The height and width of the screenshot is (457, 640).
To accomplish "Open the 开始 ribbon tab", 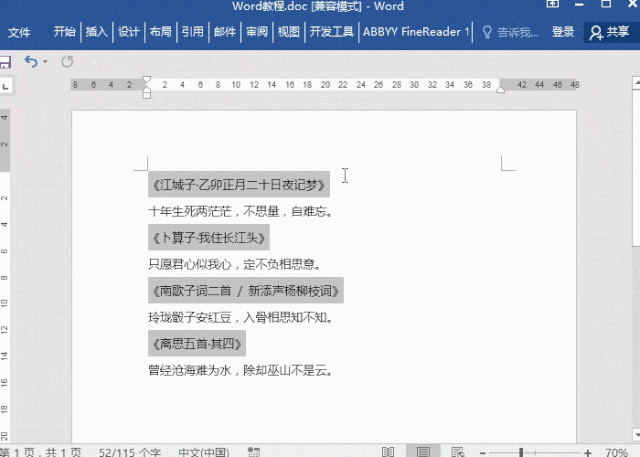I will (64, 32).
